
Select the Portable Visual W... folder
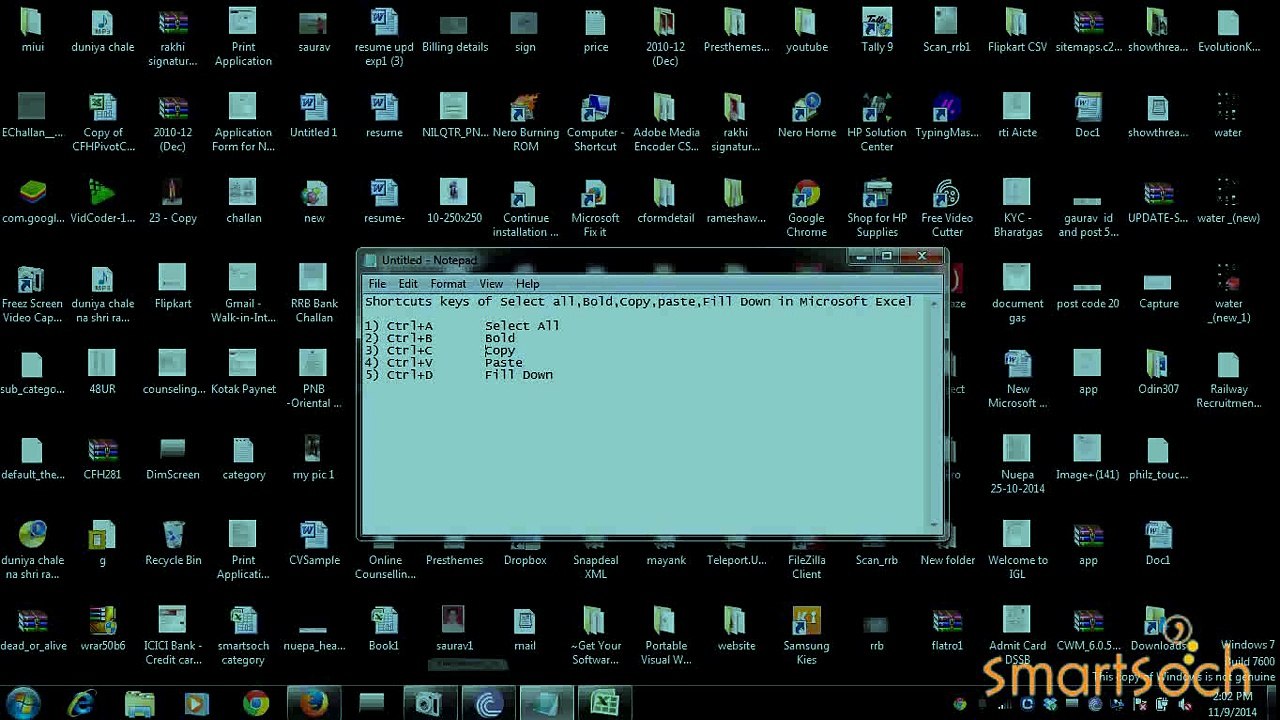(666, 636)
